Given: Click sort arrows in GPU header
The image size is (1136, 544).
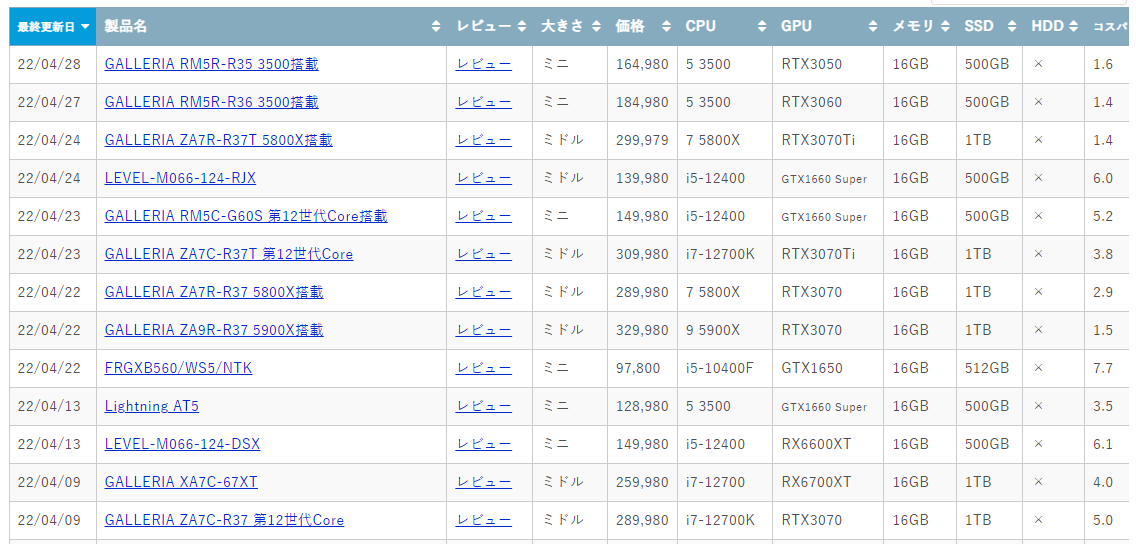Looking at the screenshot, I should coord(872,27).
